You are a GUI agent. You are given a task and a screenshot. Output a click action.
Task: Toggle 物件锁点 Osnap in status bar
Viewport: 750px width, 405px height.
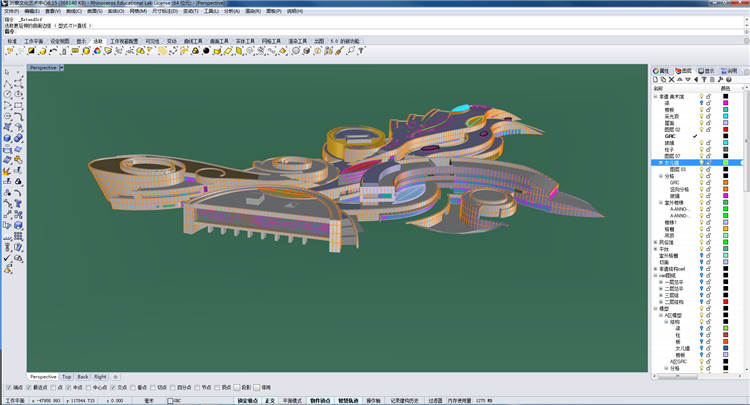pos(320,401)
